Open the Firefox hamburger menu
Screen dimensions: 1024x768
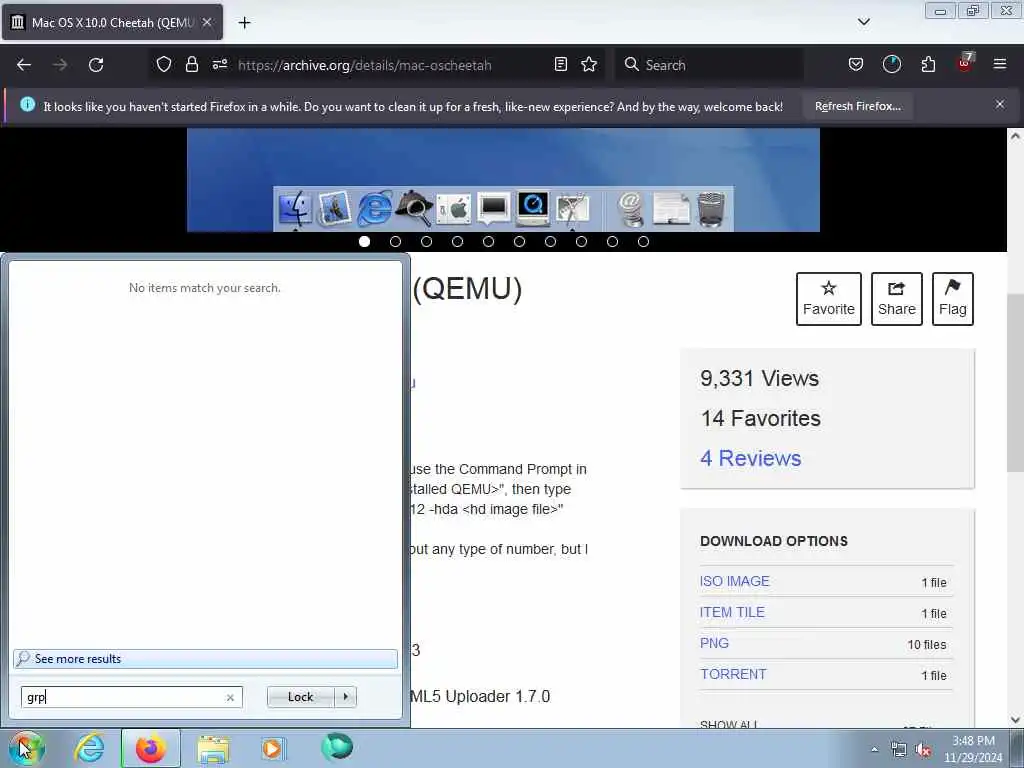tap(1000, 64)
